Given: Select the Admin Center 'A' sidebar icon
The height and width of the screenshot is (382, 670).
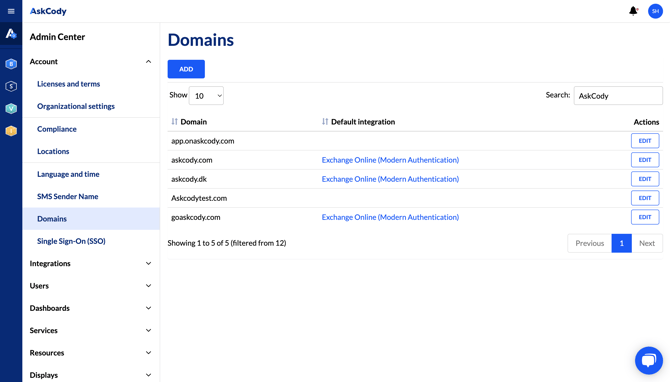Looking at the screenshot, I should point(11,34).
